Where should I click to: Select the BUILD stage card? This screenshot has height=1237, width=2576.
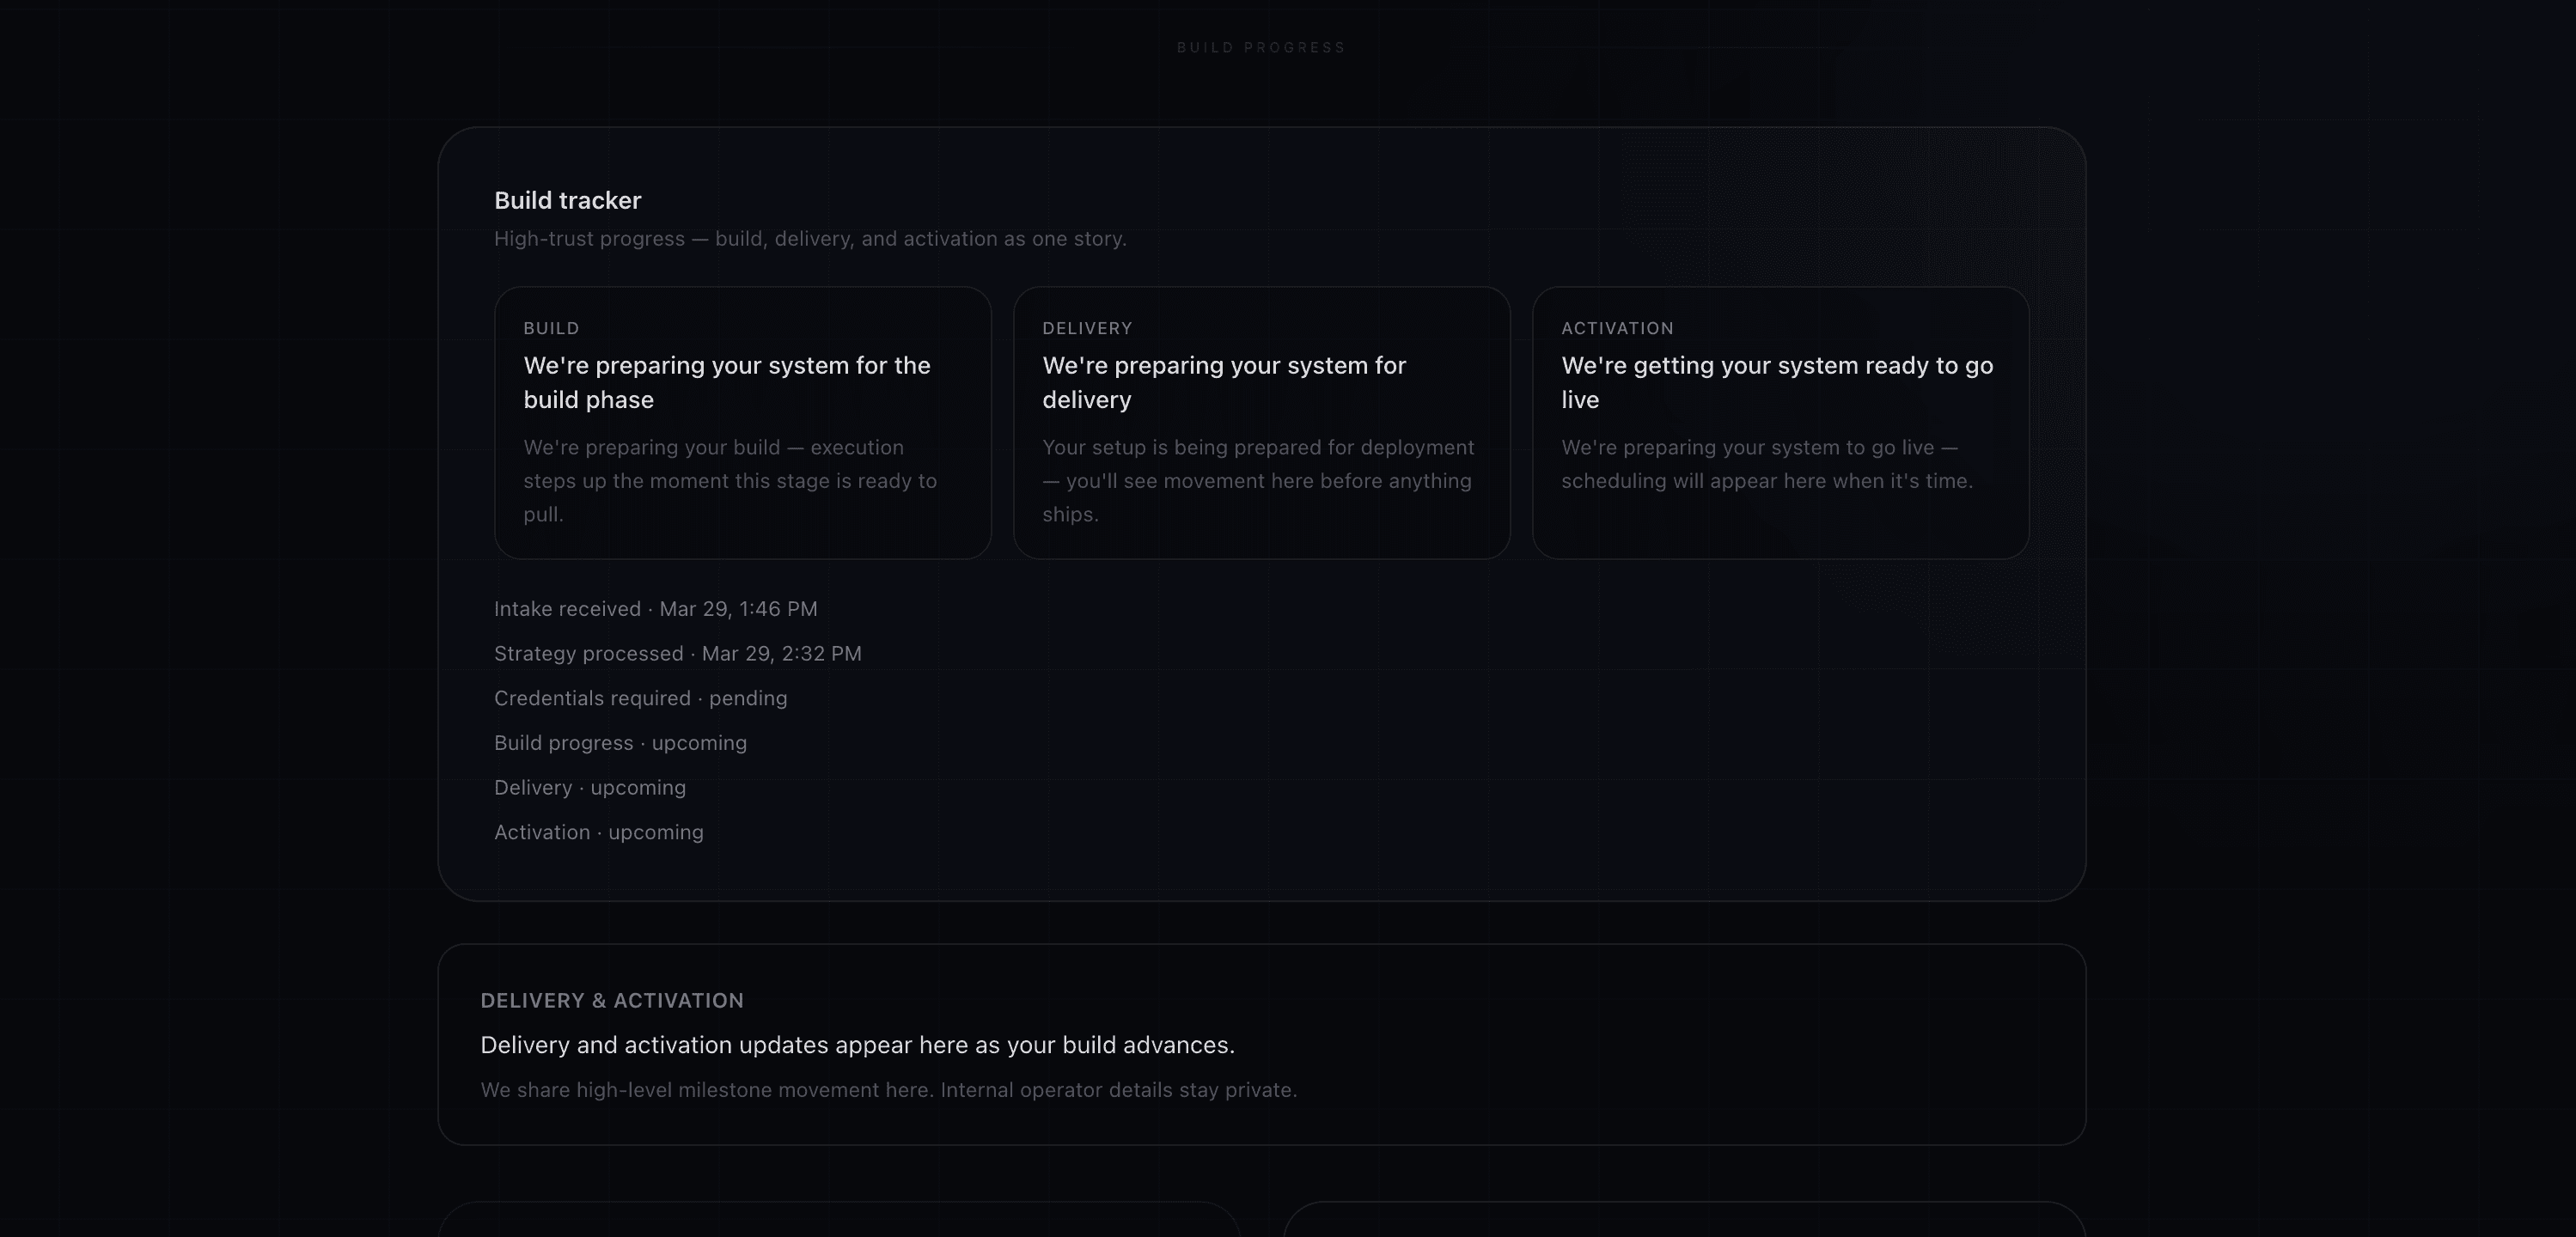pos(742,423)
